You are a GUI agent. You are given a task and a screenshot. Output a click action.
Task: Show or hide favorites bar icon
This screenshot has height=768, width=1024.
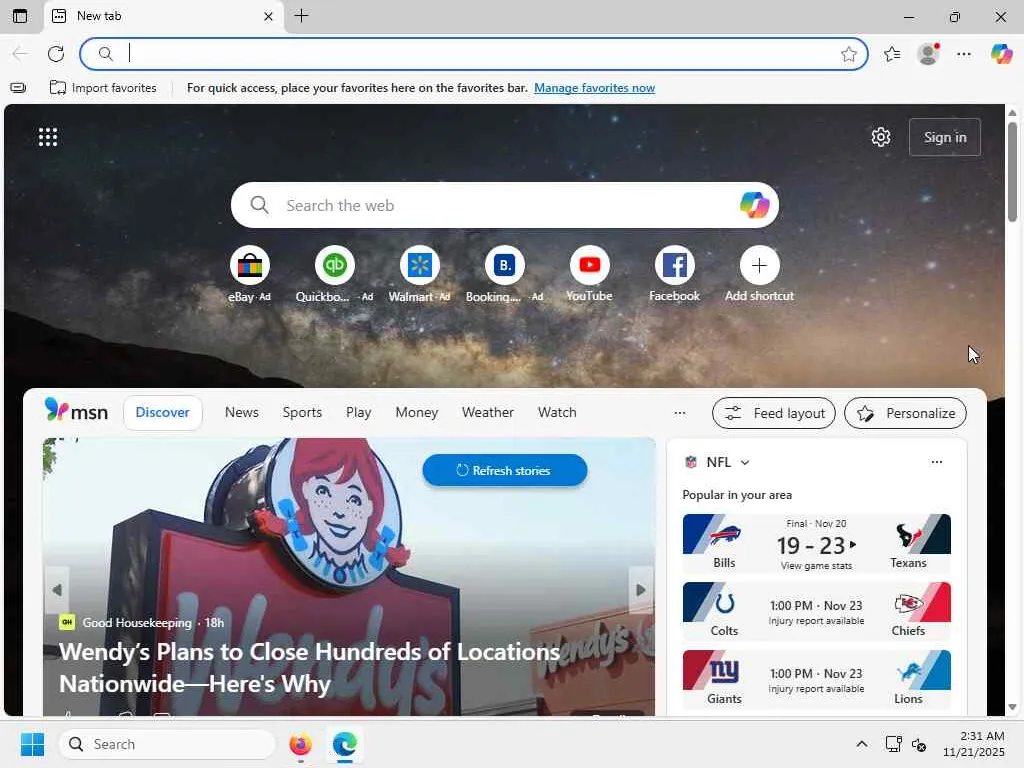(18, 88)
